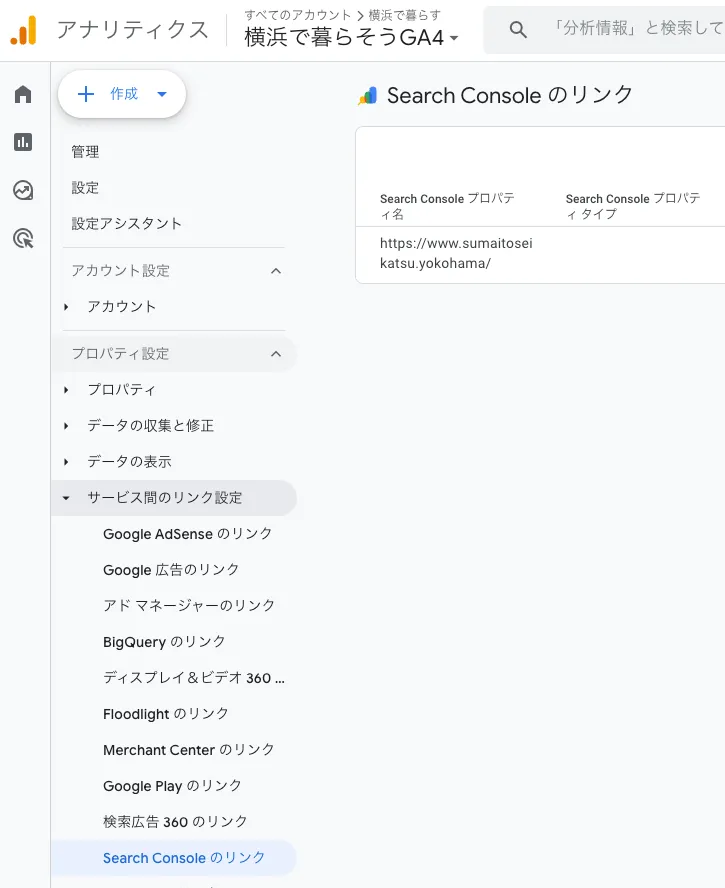Click the Home icon in the left rail

pyautogui.click(x=22, y=94)
